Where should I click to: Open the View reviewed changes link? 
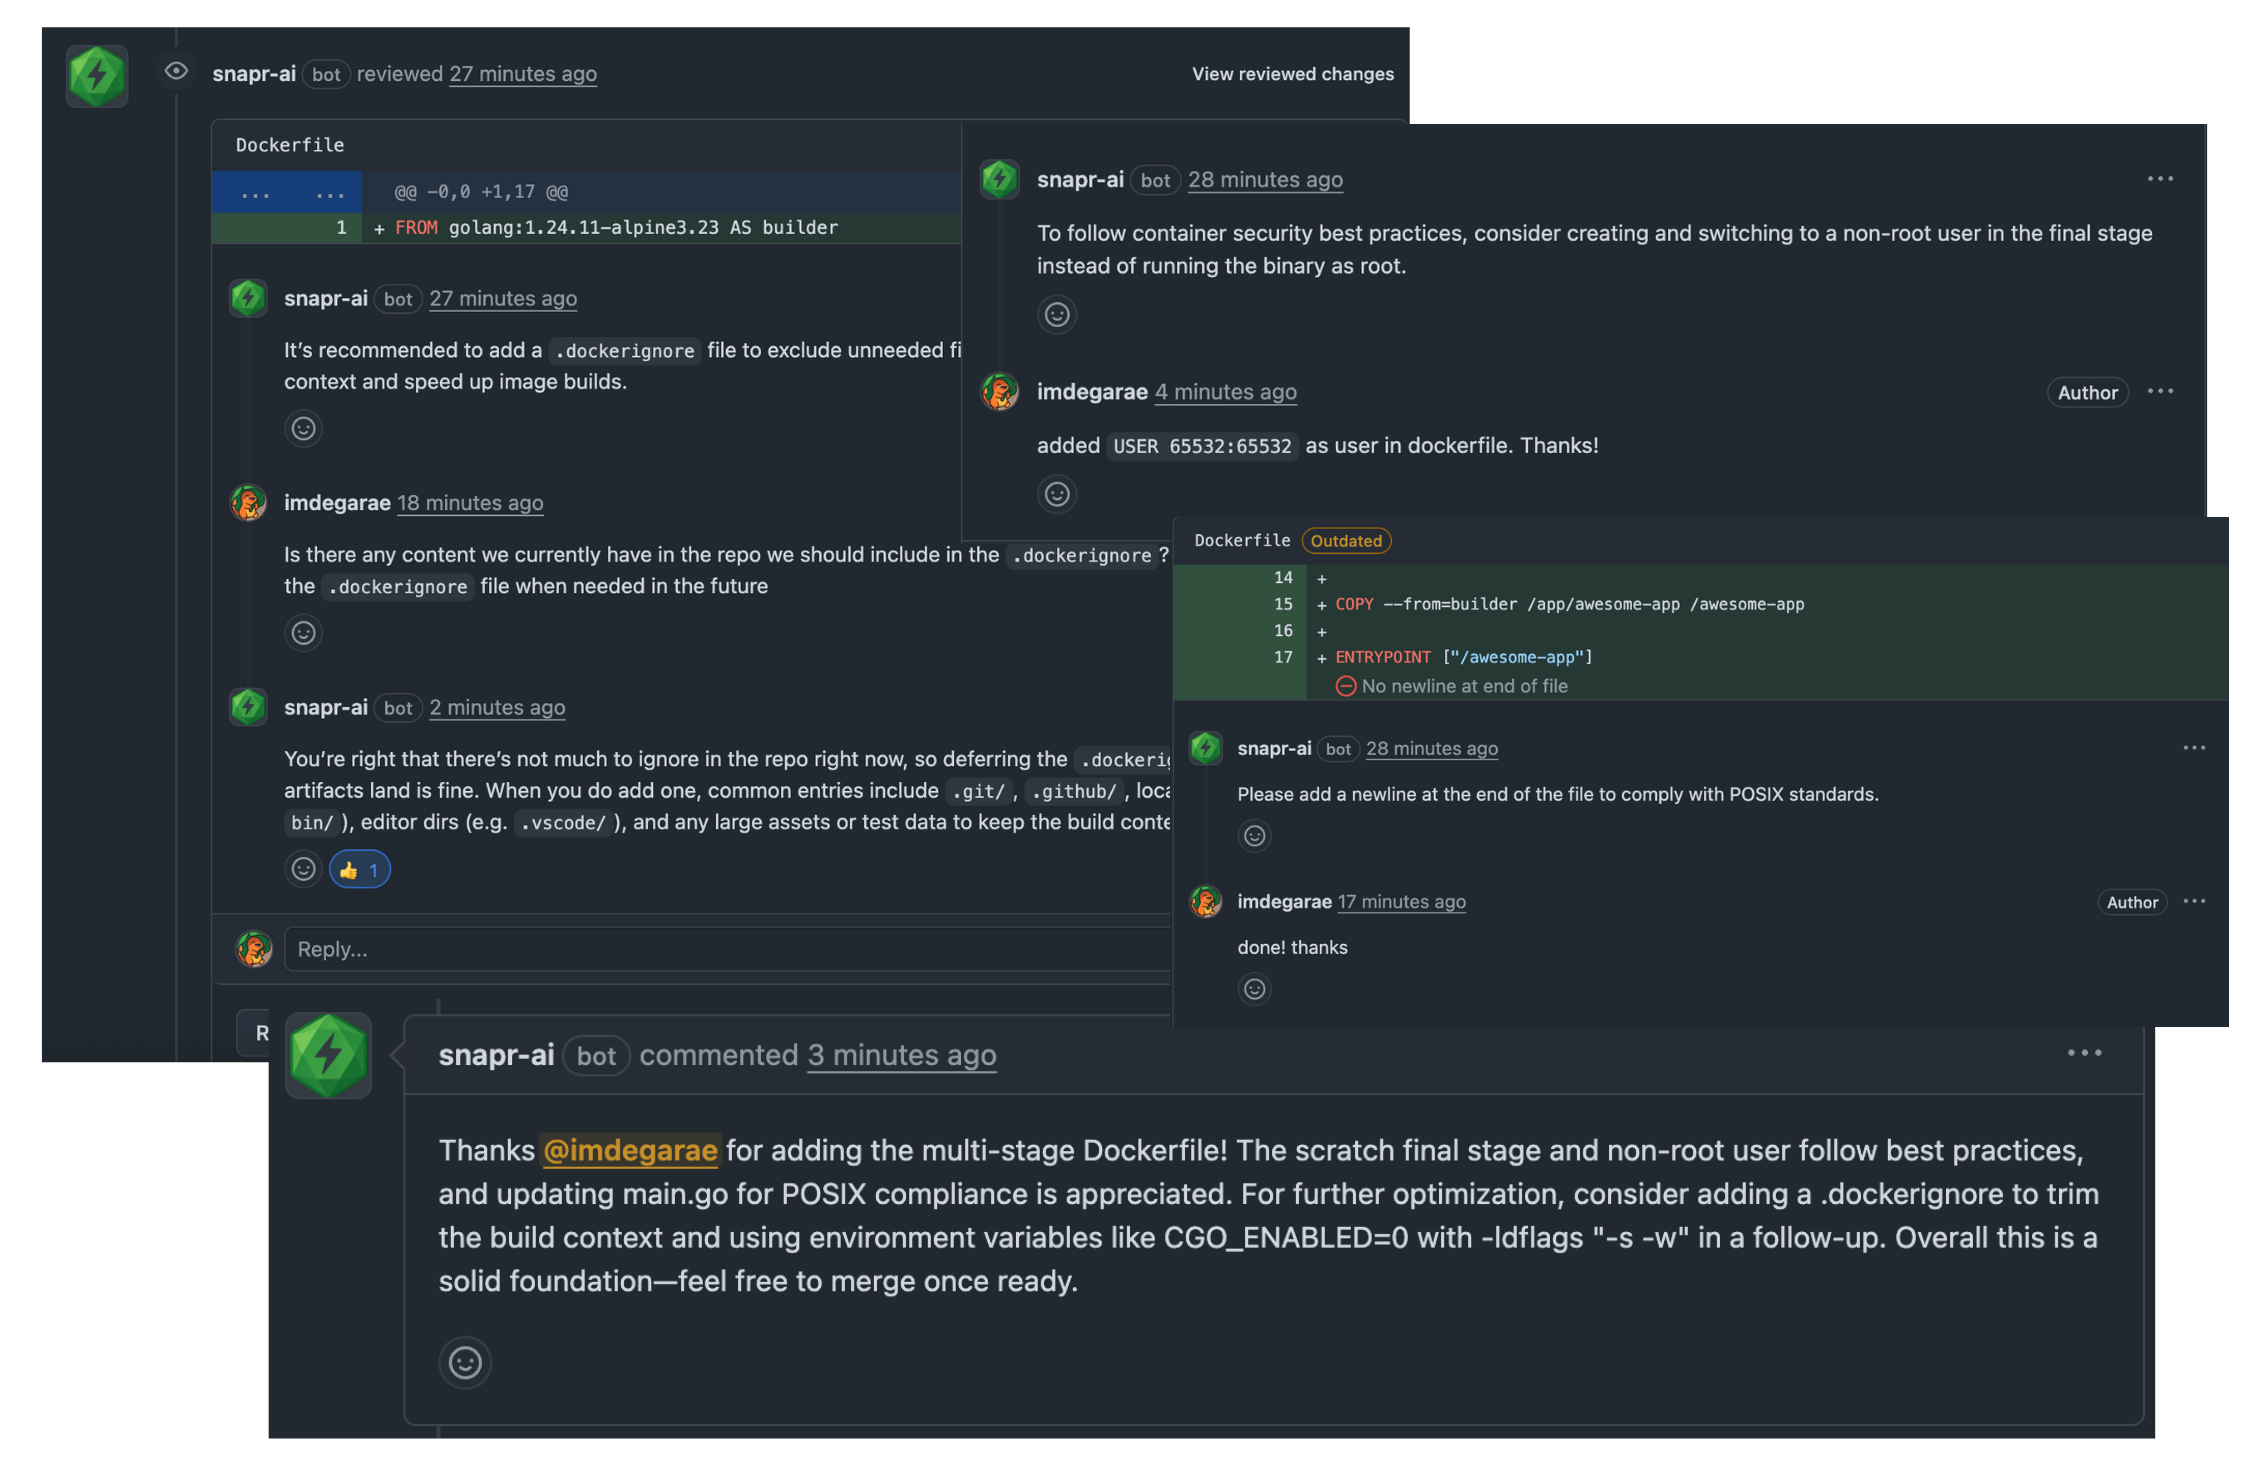pyautogui.click(x=1291, y=73)
